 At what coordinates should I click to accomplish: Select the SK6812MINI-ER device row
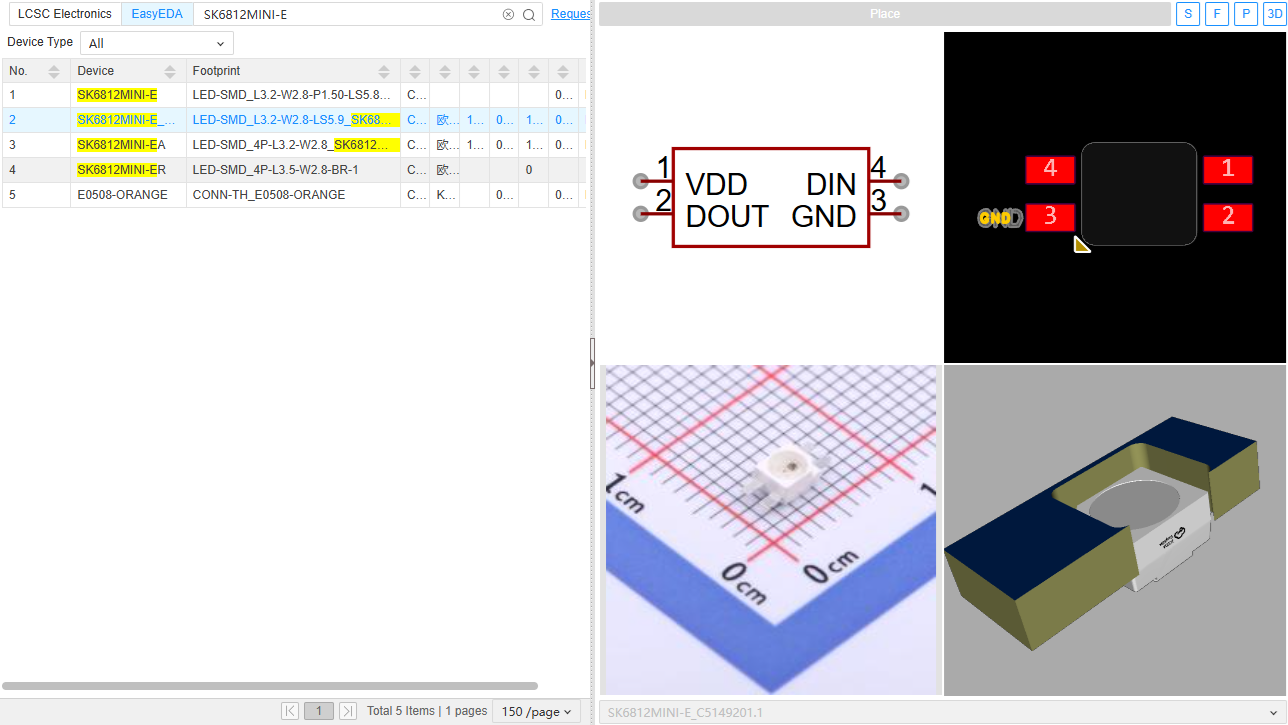tap(121, 170)
